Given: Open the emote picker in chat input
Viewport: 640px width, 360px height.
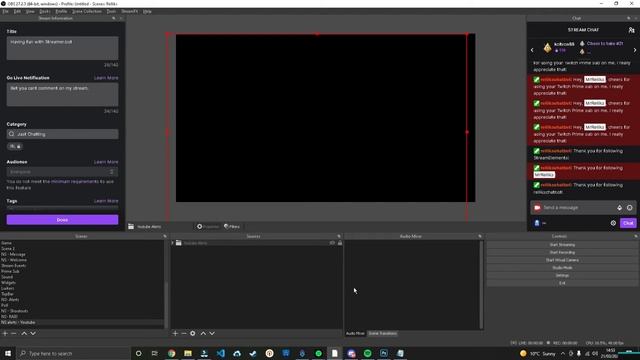Looking at the screenshot, I should coord(630,208).
